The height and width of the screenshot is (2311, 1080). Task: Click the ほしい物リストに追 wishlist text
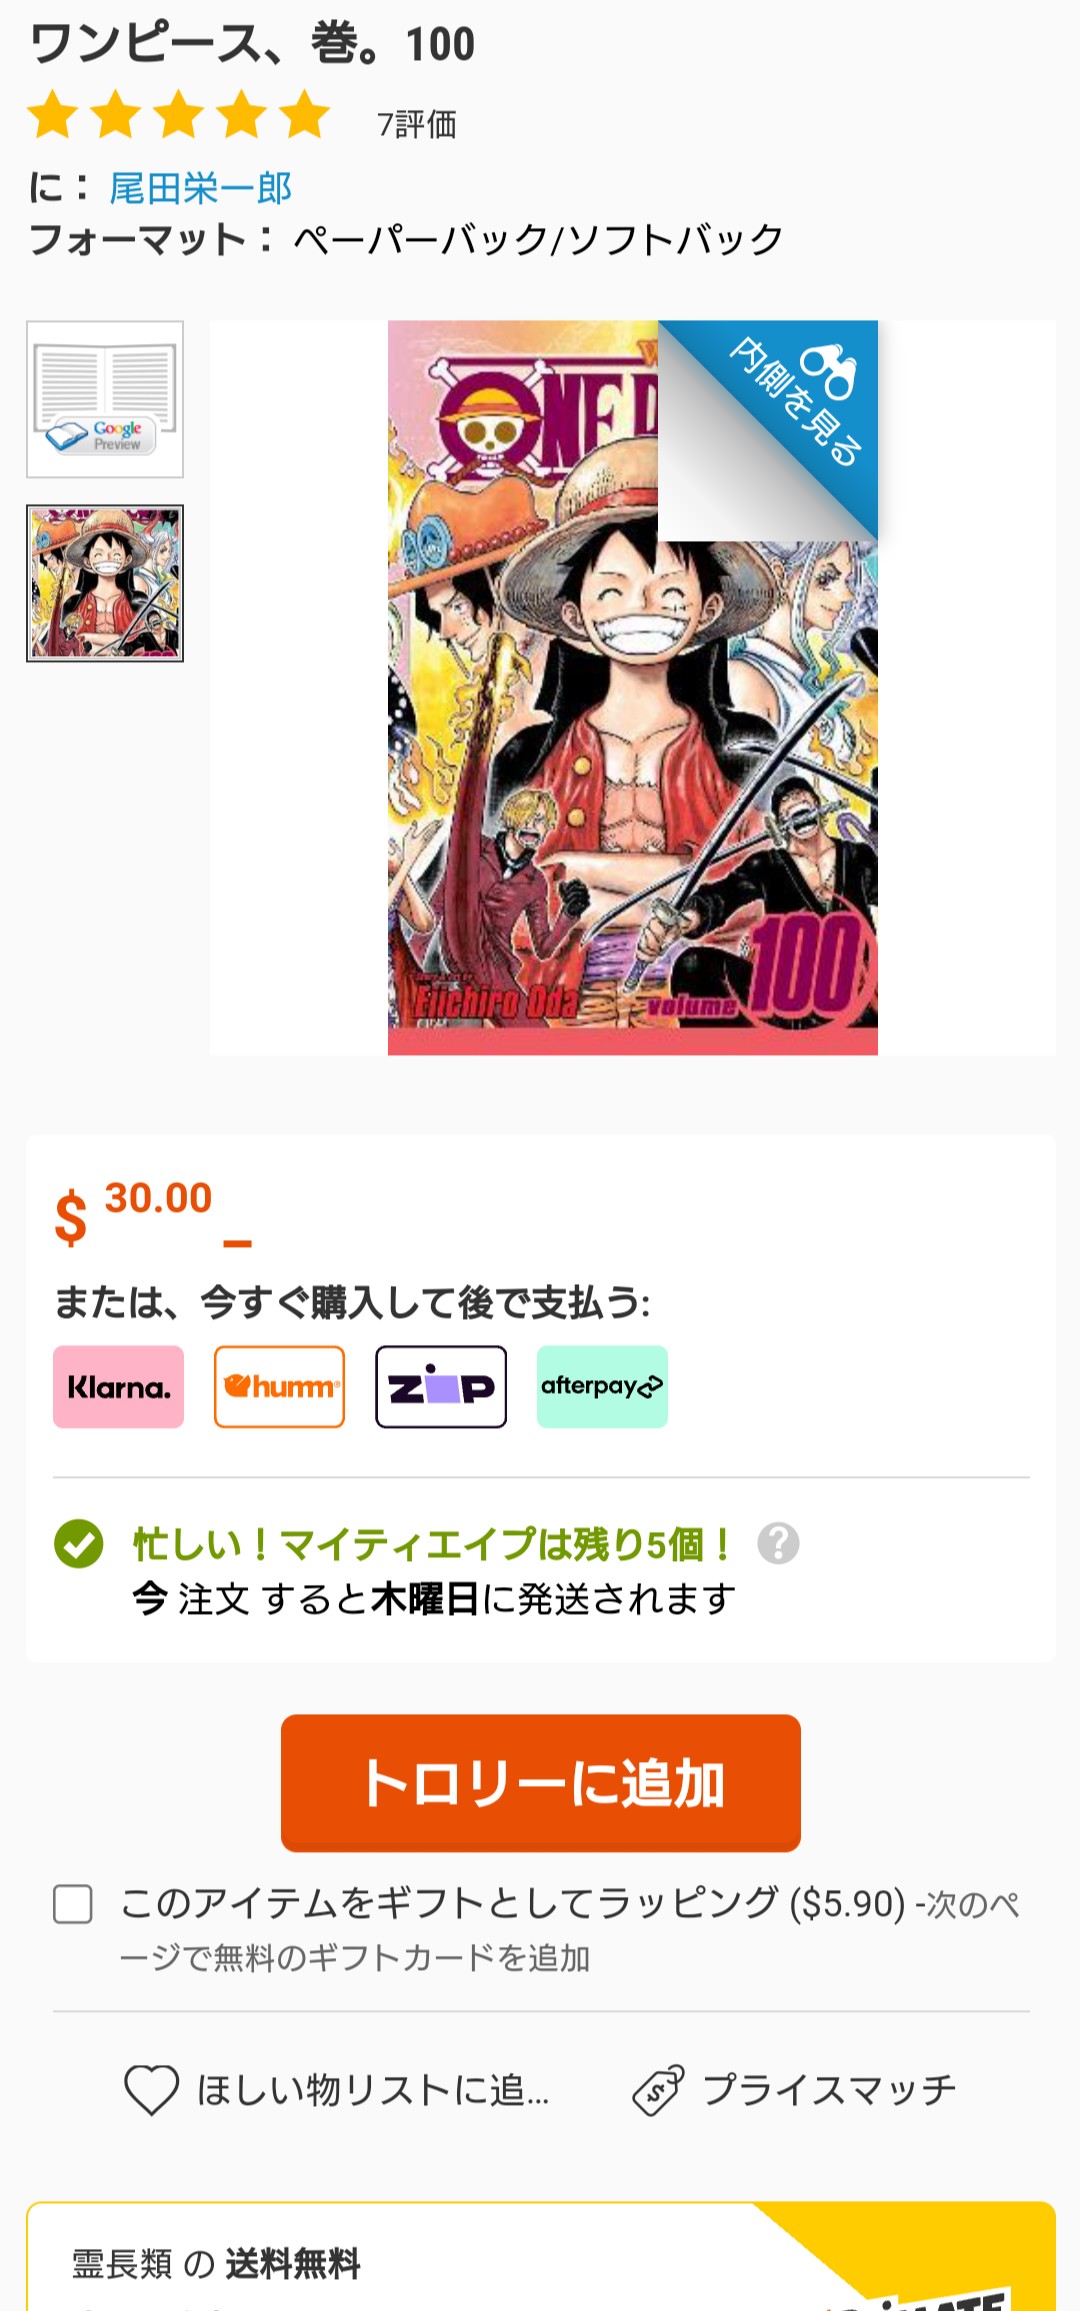pos(373,2090)
